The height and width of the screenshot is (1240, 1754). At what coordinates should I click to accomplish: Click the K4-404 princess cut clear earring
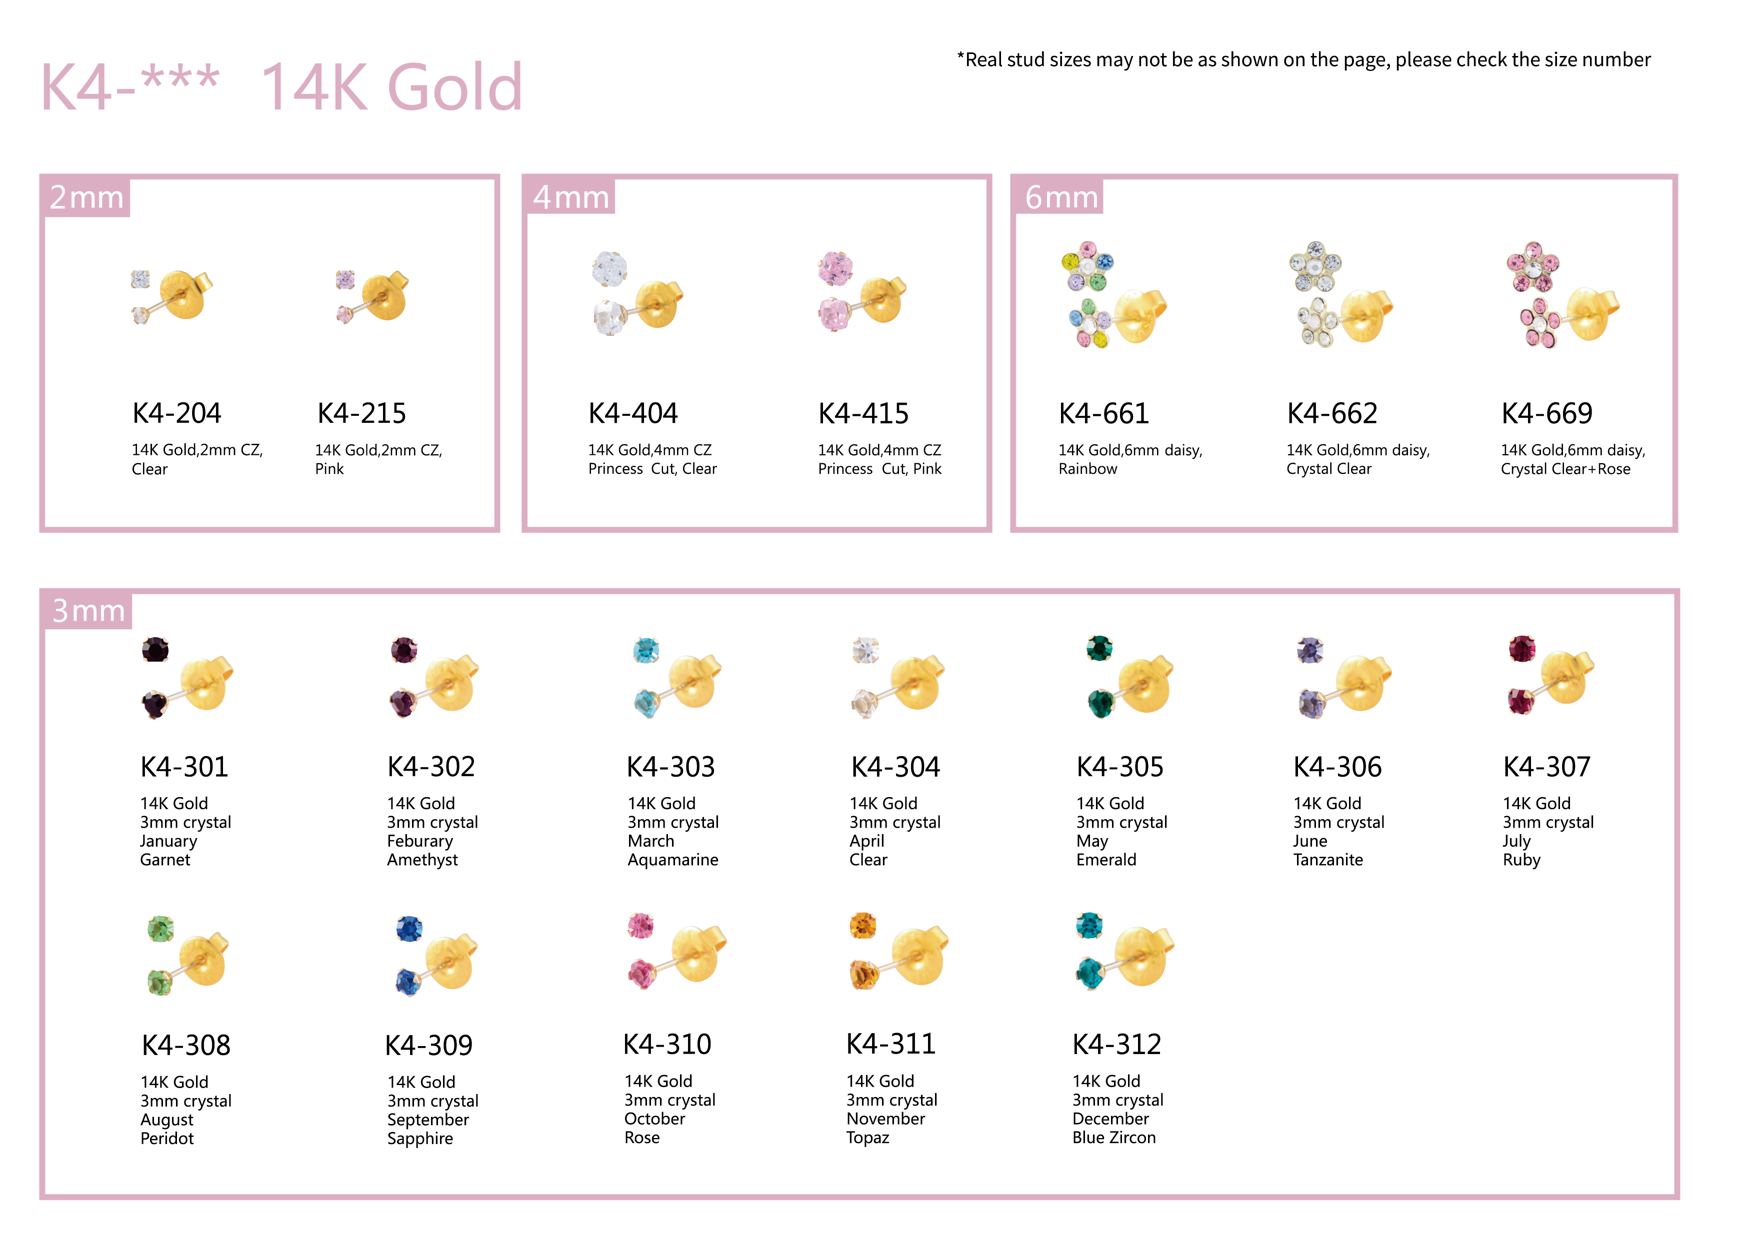click(x=637, y=293)
